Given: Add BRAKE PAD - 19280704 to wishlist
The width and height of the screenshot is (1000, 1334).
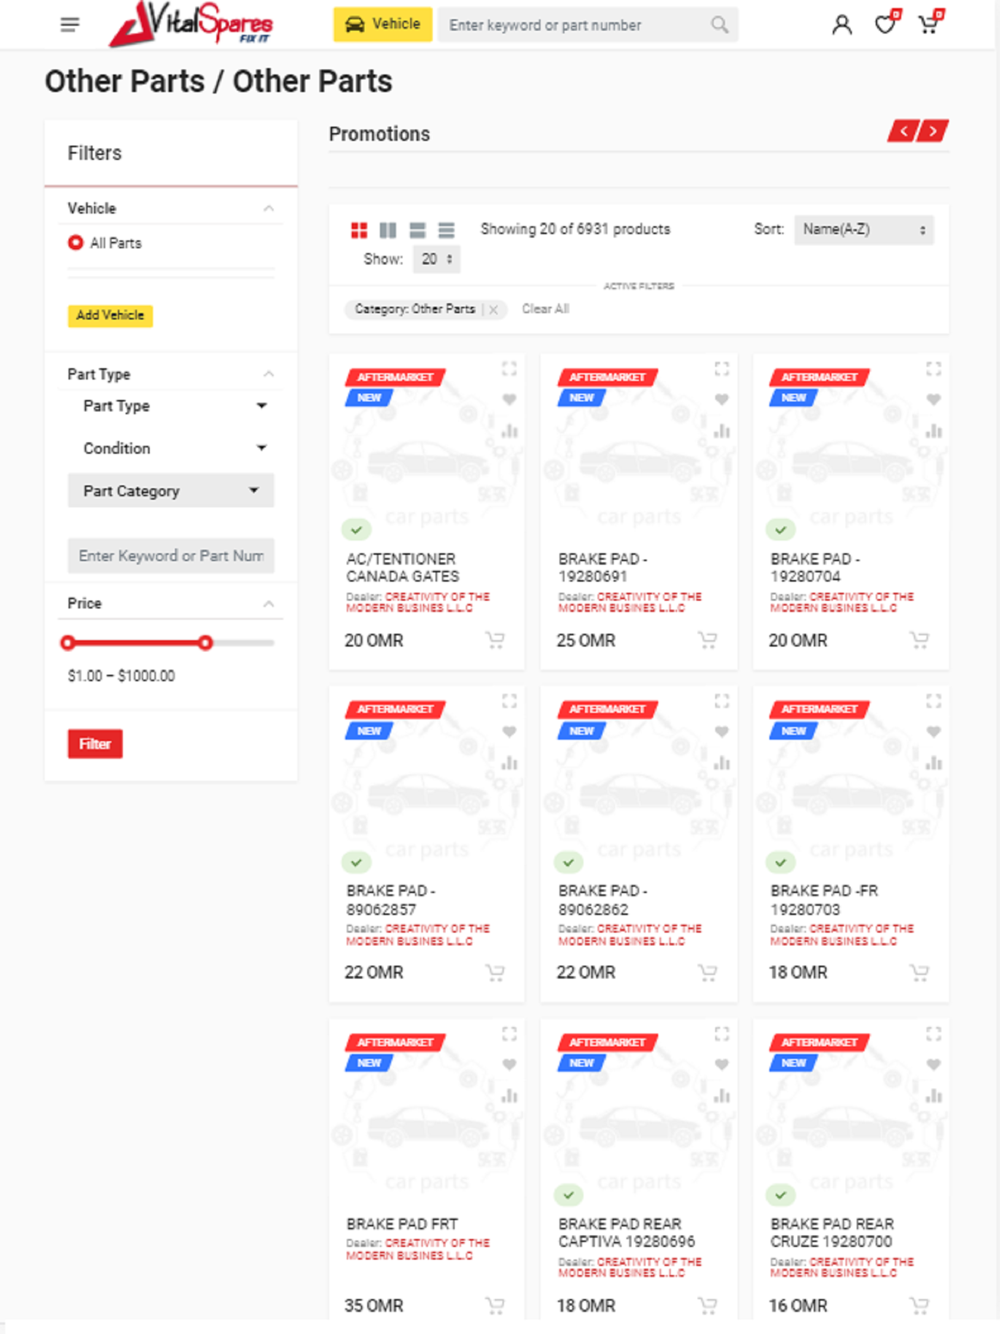Looking at the screenshot, I should (x=933, y=400).
